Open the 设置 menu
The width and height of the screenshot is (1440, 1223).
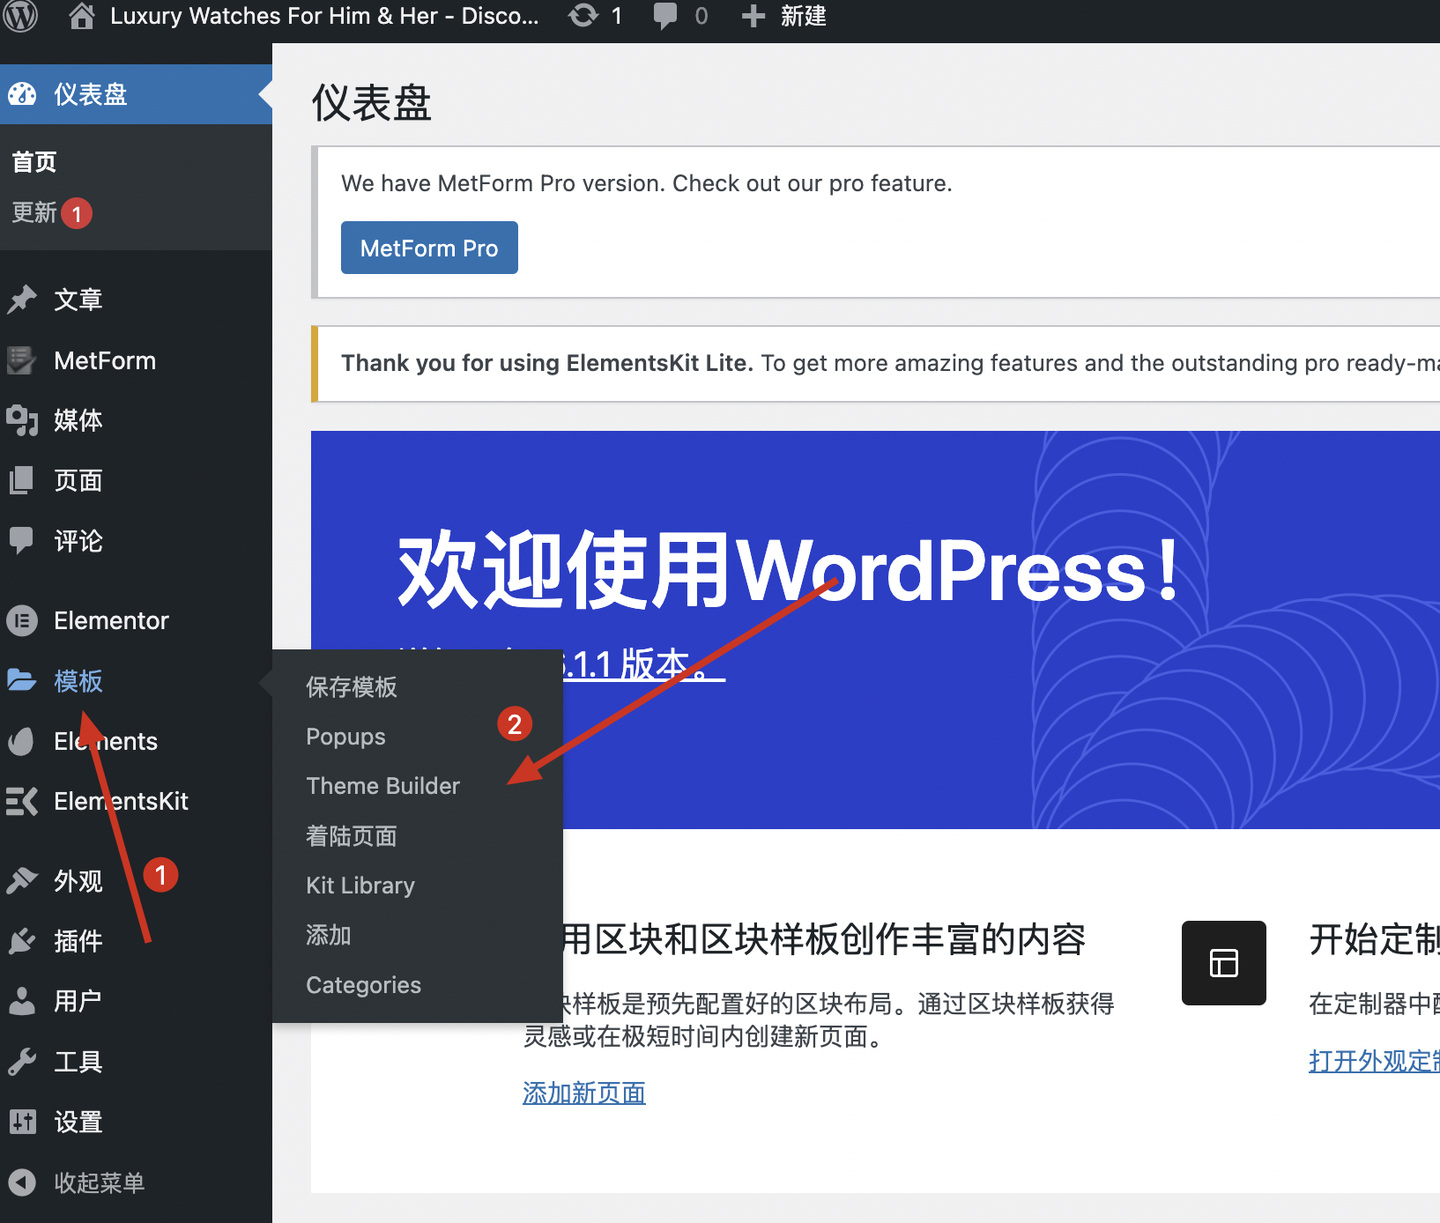[136, 1122]
